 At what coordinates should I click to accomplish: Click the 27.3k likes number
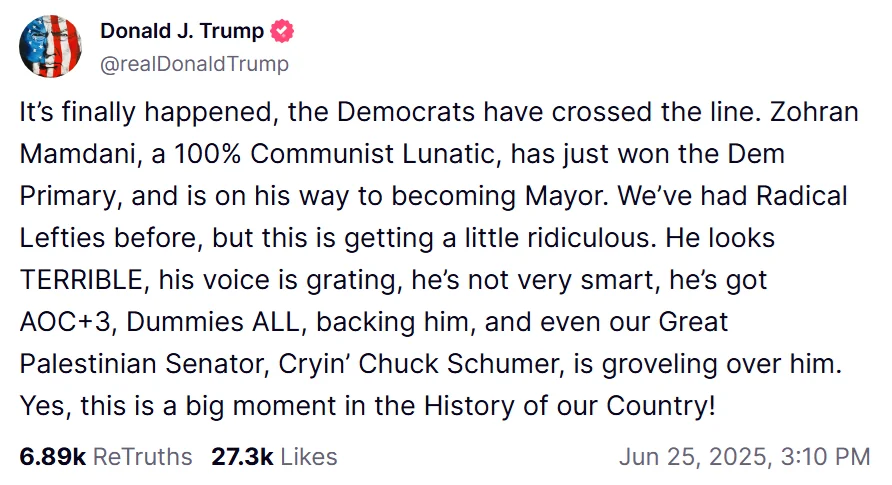coord(242,457)
